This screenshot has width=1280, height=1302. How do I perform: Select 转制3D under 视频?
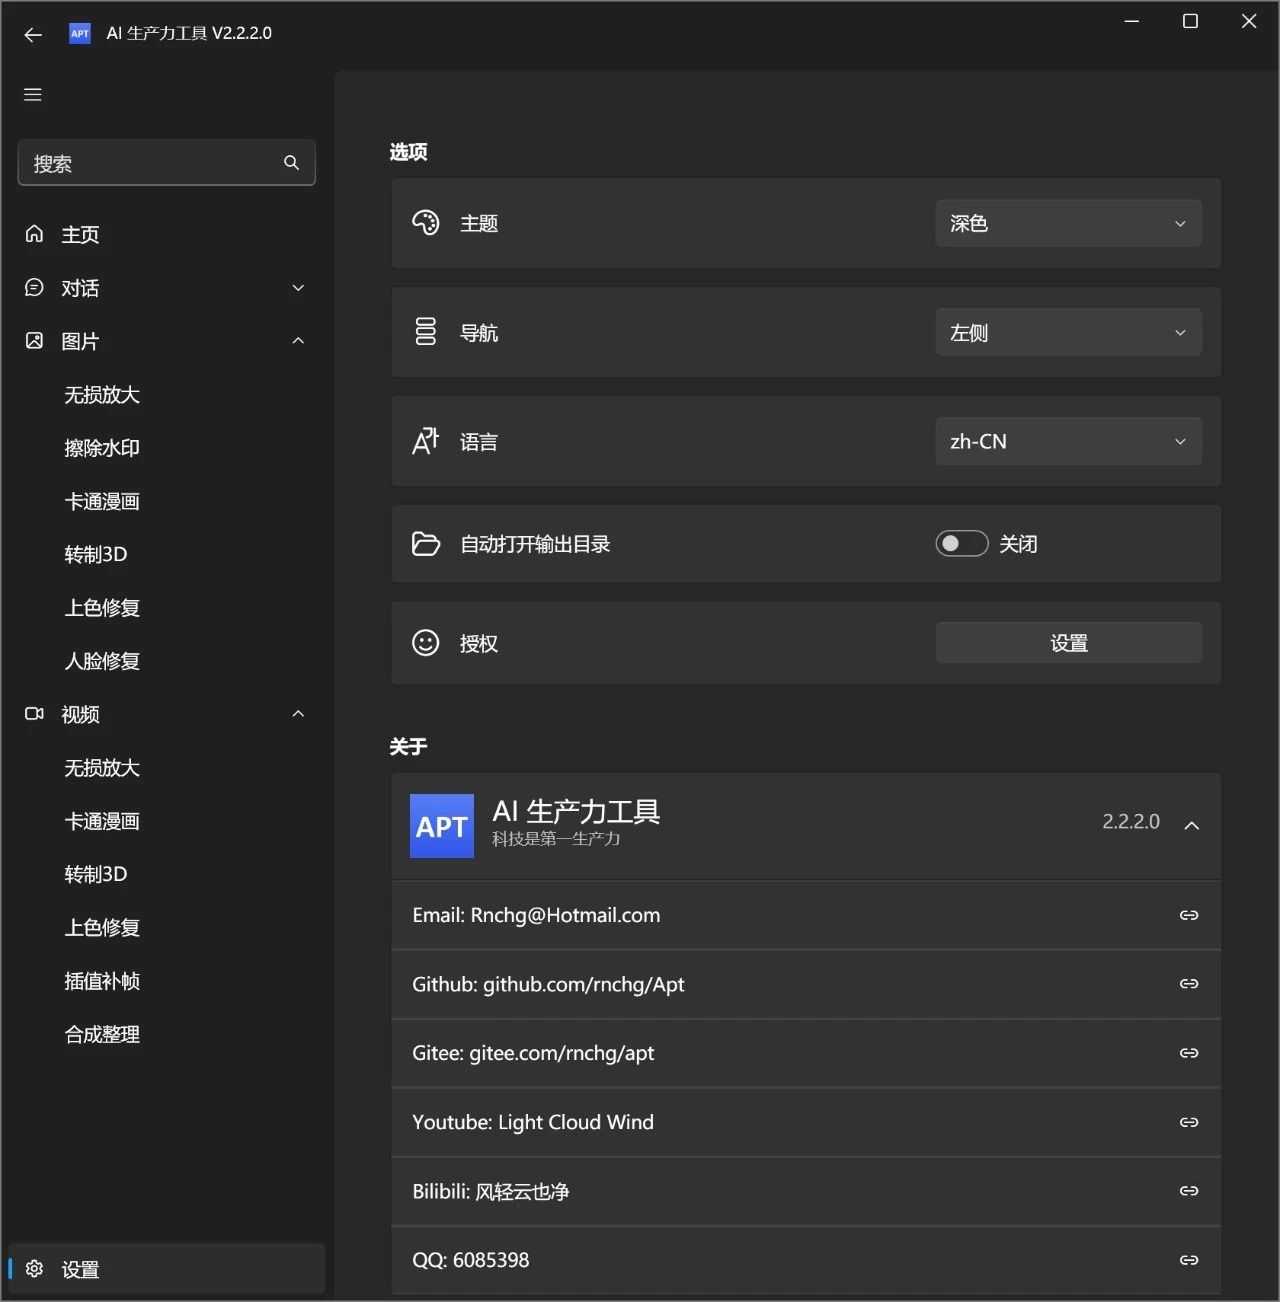(96, 874)
